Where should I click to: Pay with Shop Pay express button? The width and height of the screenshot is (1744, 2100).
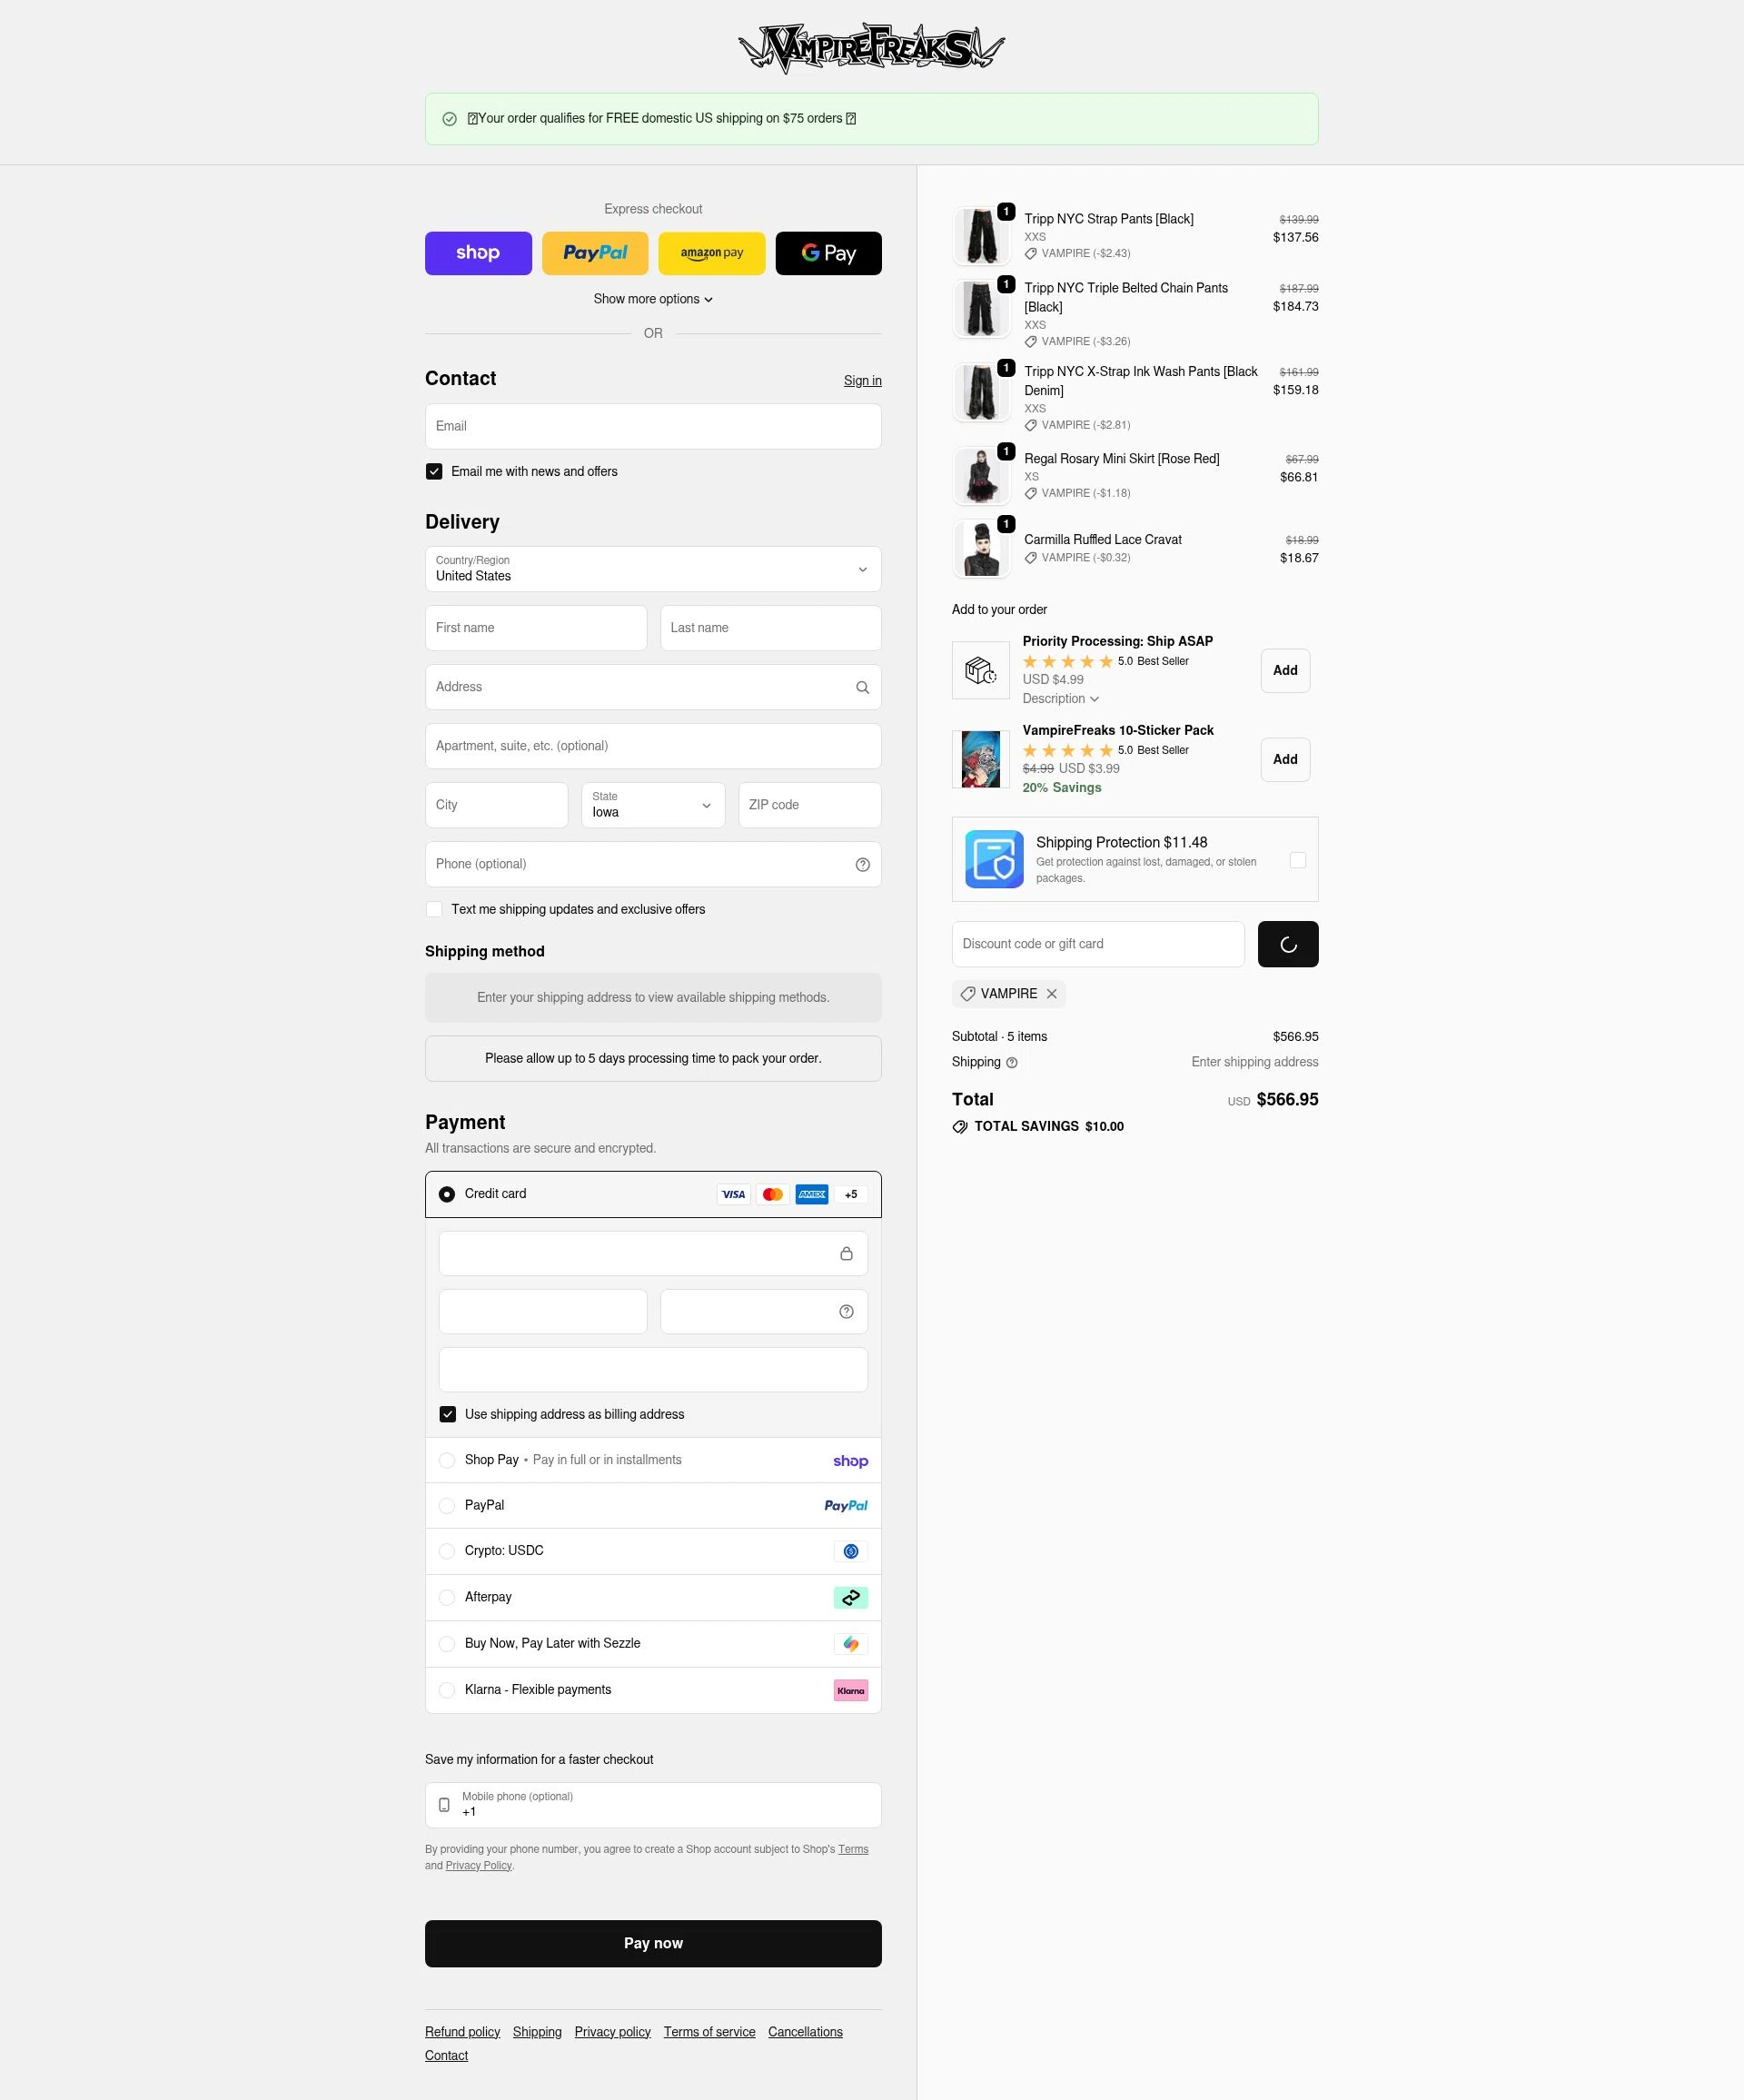(x=478, y=253)
